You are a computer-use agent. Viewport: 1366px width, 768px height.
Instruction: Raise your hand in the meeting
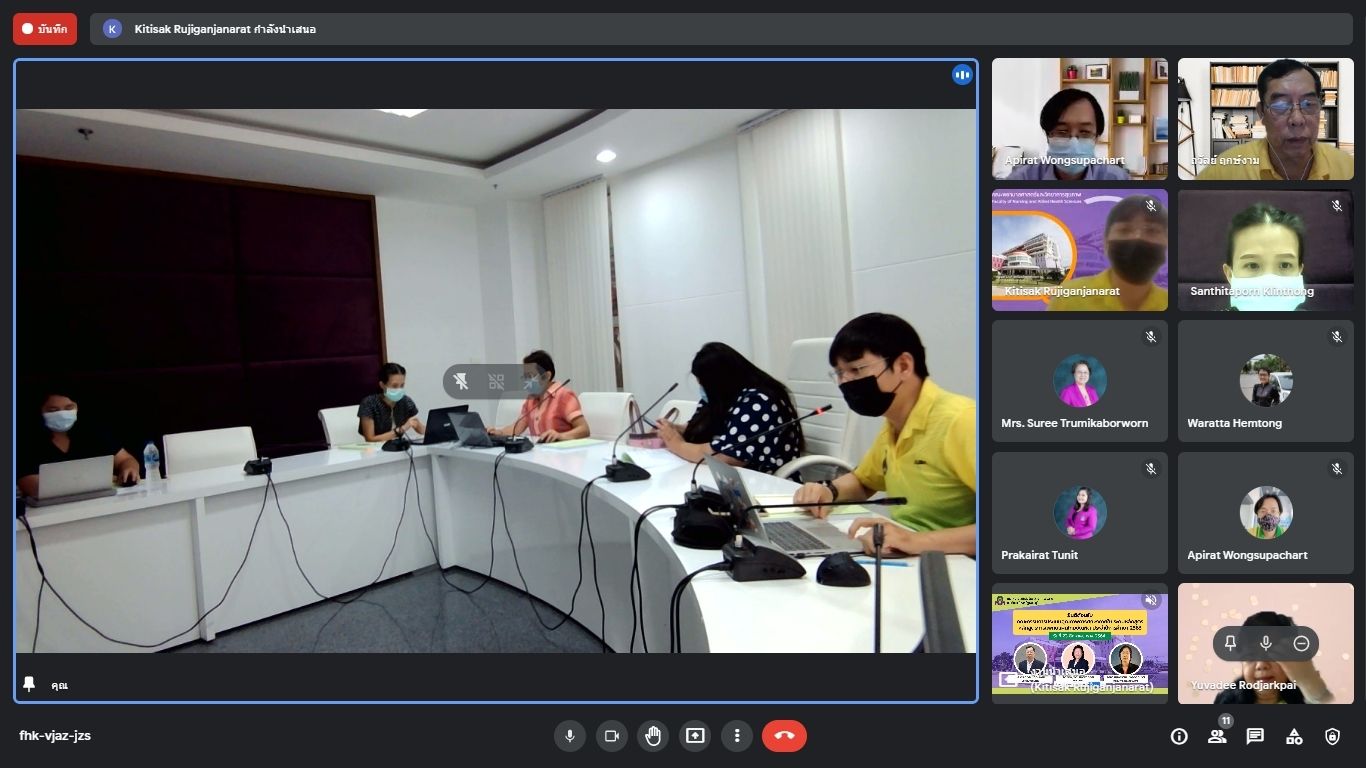click(653, 736)
